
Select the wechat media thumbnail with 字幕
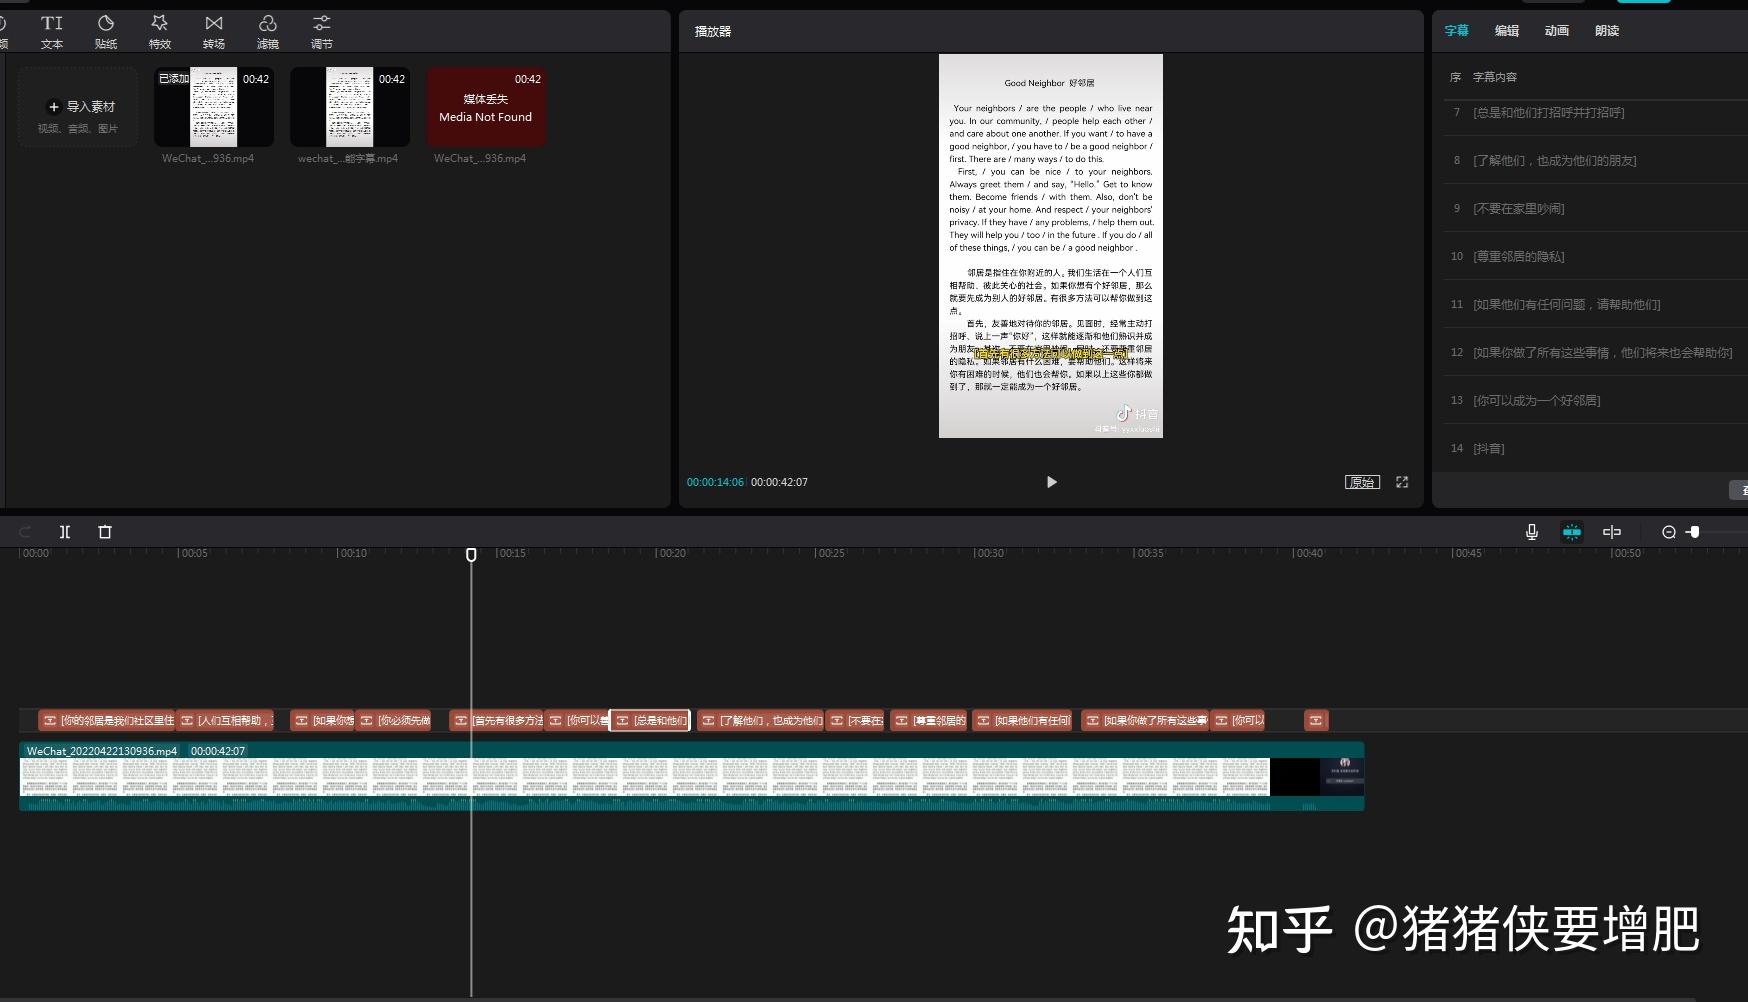coord(350,107)
